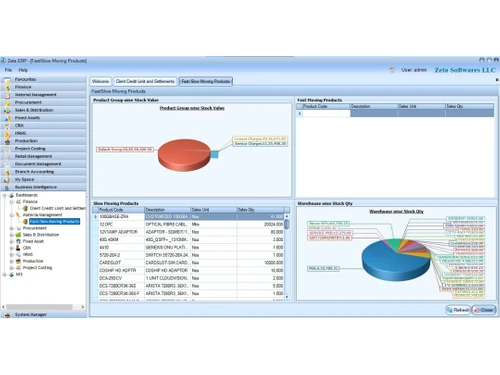Open the Business Intelligence sidebar section
The width and height of the screenshot is (500, 375).
click(x=43, y=187)
